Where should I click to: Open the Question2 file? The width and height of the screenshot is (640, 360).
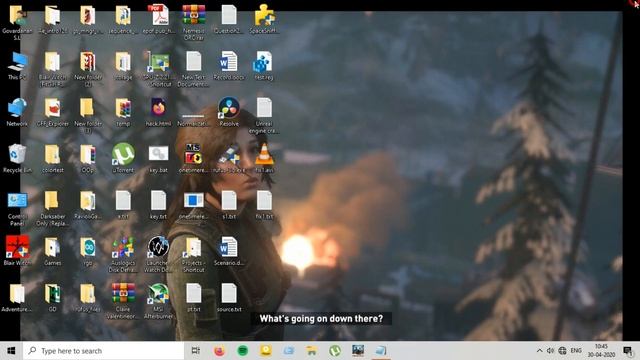[229, 19]
